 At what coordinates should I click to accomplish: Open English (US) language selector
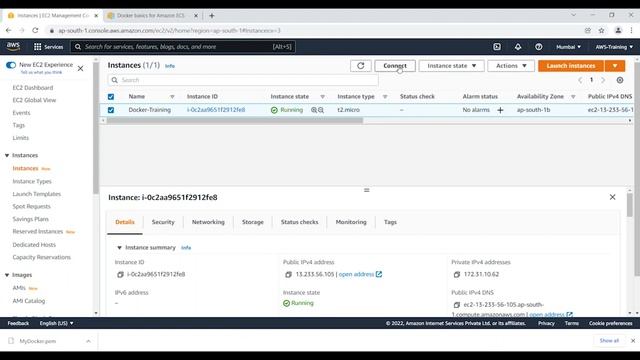click(x=56, y=323)
